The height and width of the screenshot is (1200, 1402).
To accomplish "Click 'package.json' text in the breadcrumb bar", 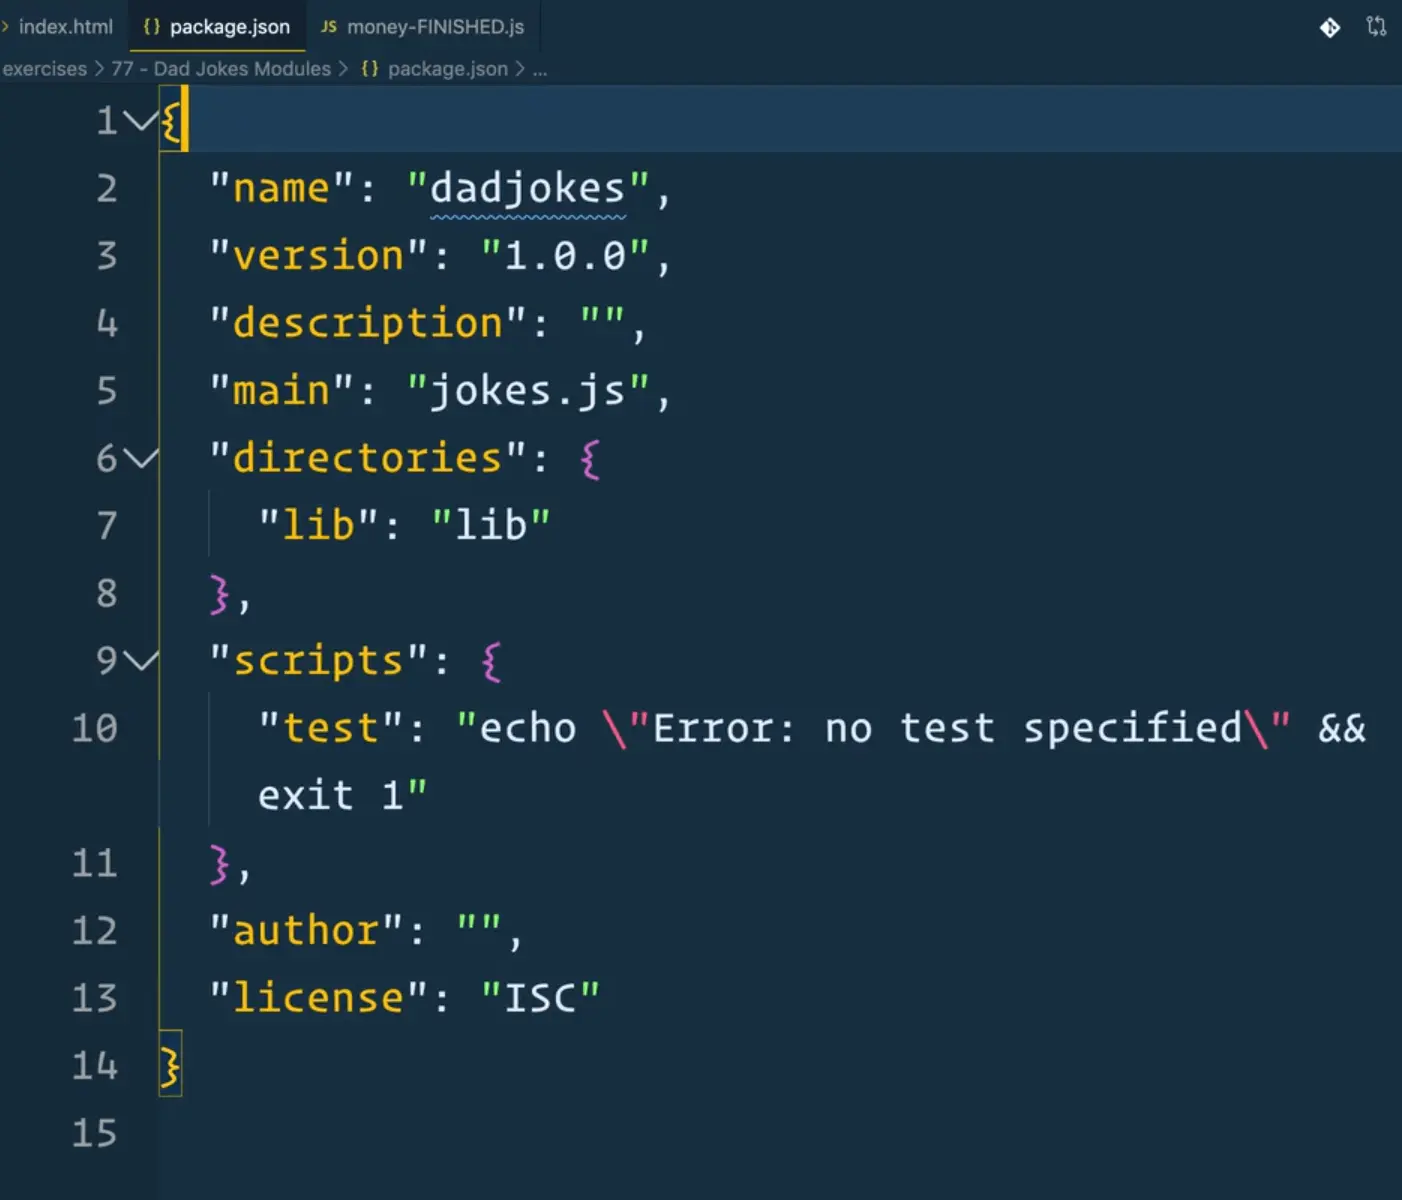I will (x=448, y=68).
